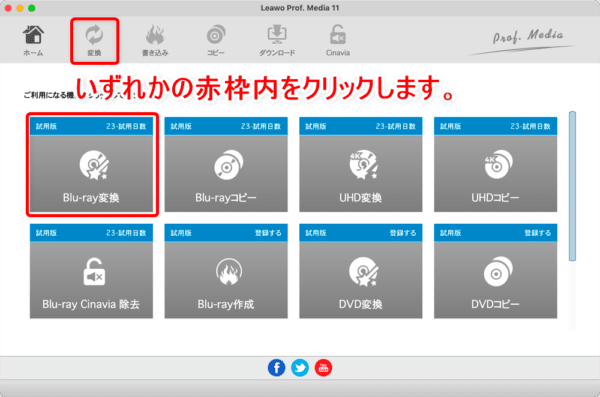Launch the DVD変換 module tile
Viewport: 600px width, 397px height.
coord(361,271)
